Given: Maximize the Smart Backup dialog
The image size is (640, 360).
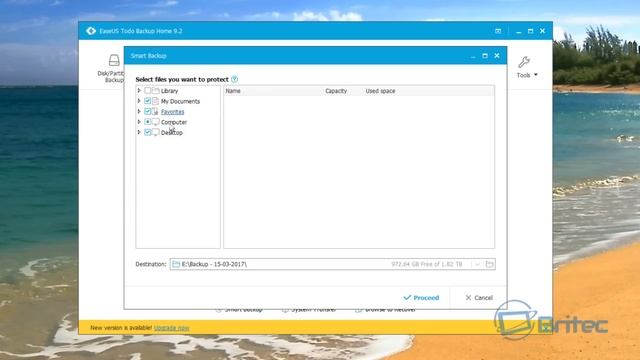Looking at the screenshot, I should [x=485, y=56].
